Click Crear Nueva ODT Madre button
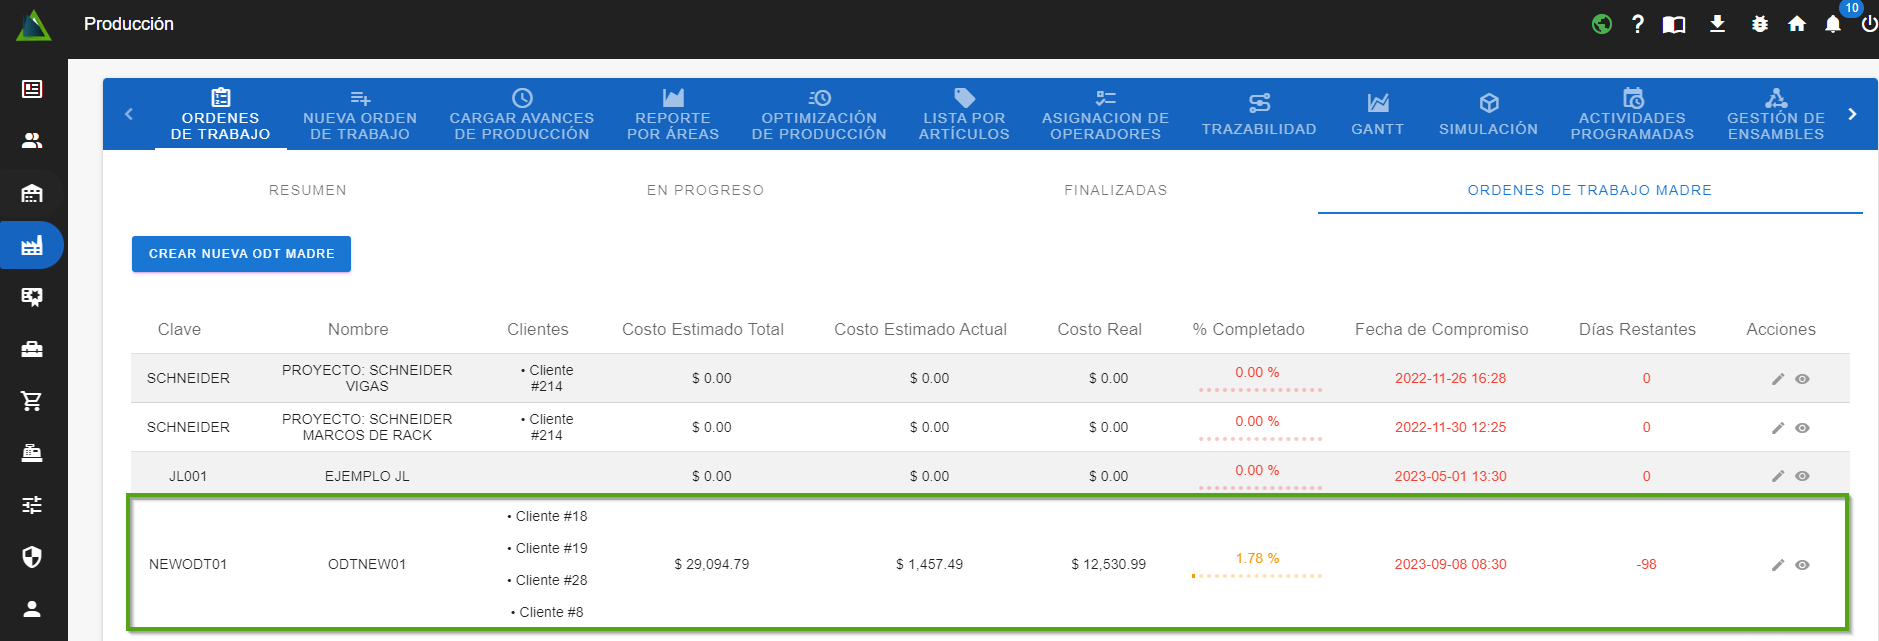Screen dimensions: 1879x641 (x=241, y=254)
